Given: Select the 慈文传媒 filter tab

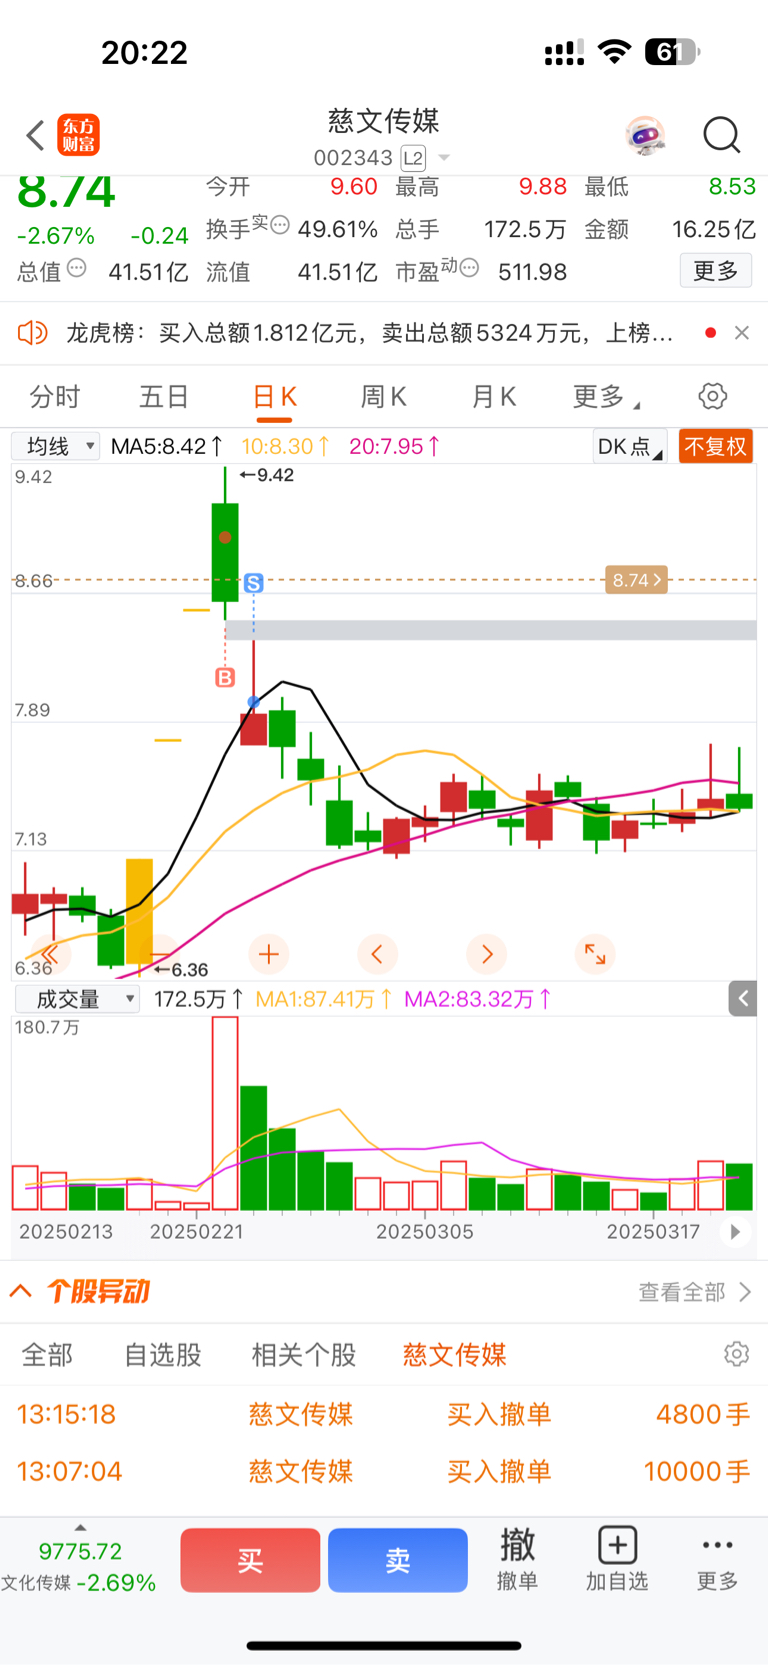Looking at the screenshot, I should click(x=454, y=1355).
